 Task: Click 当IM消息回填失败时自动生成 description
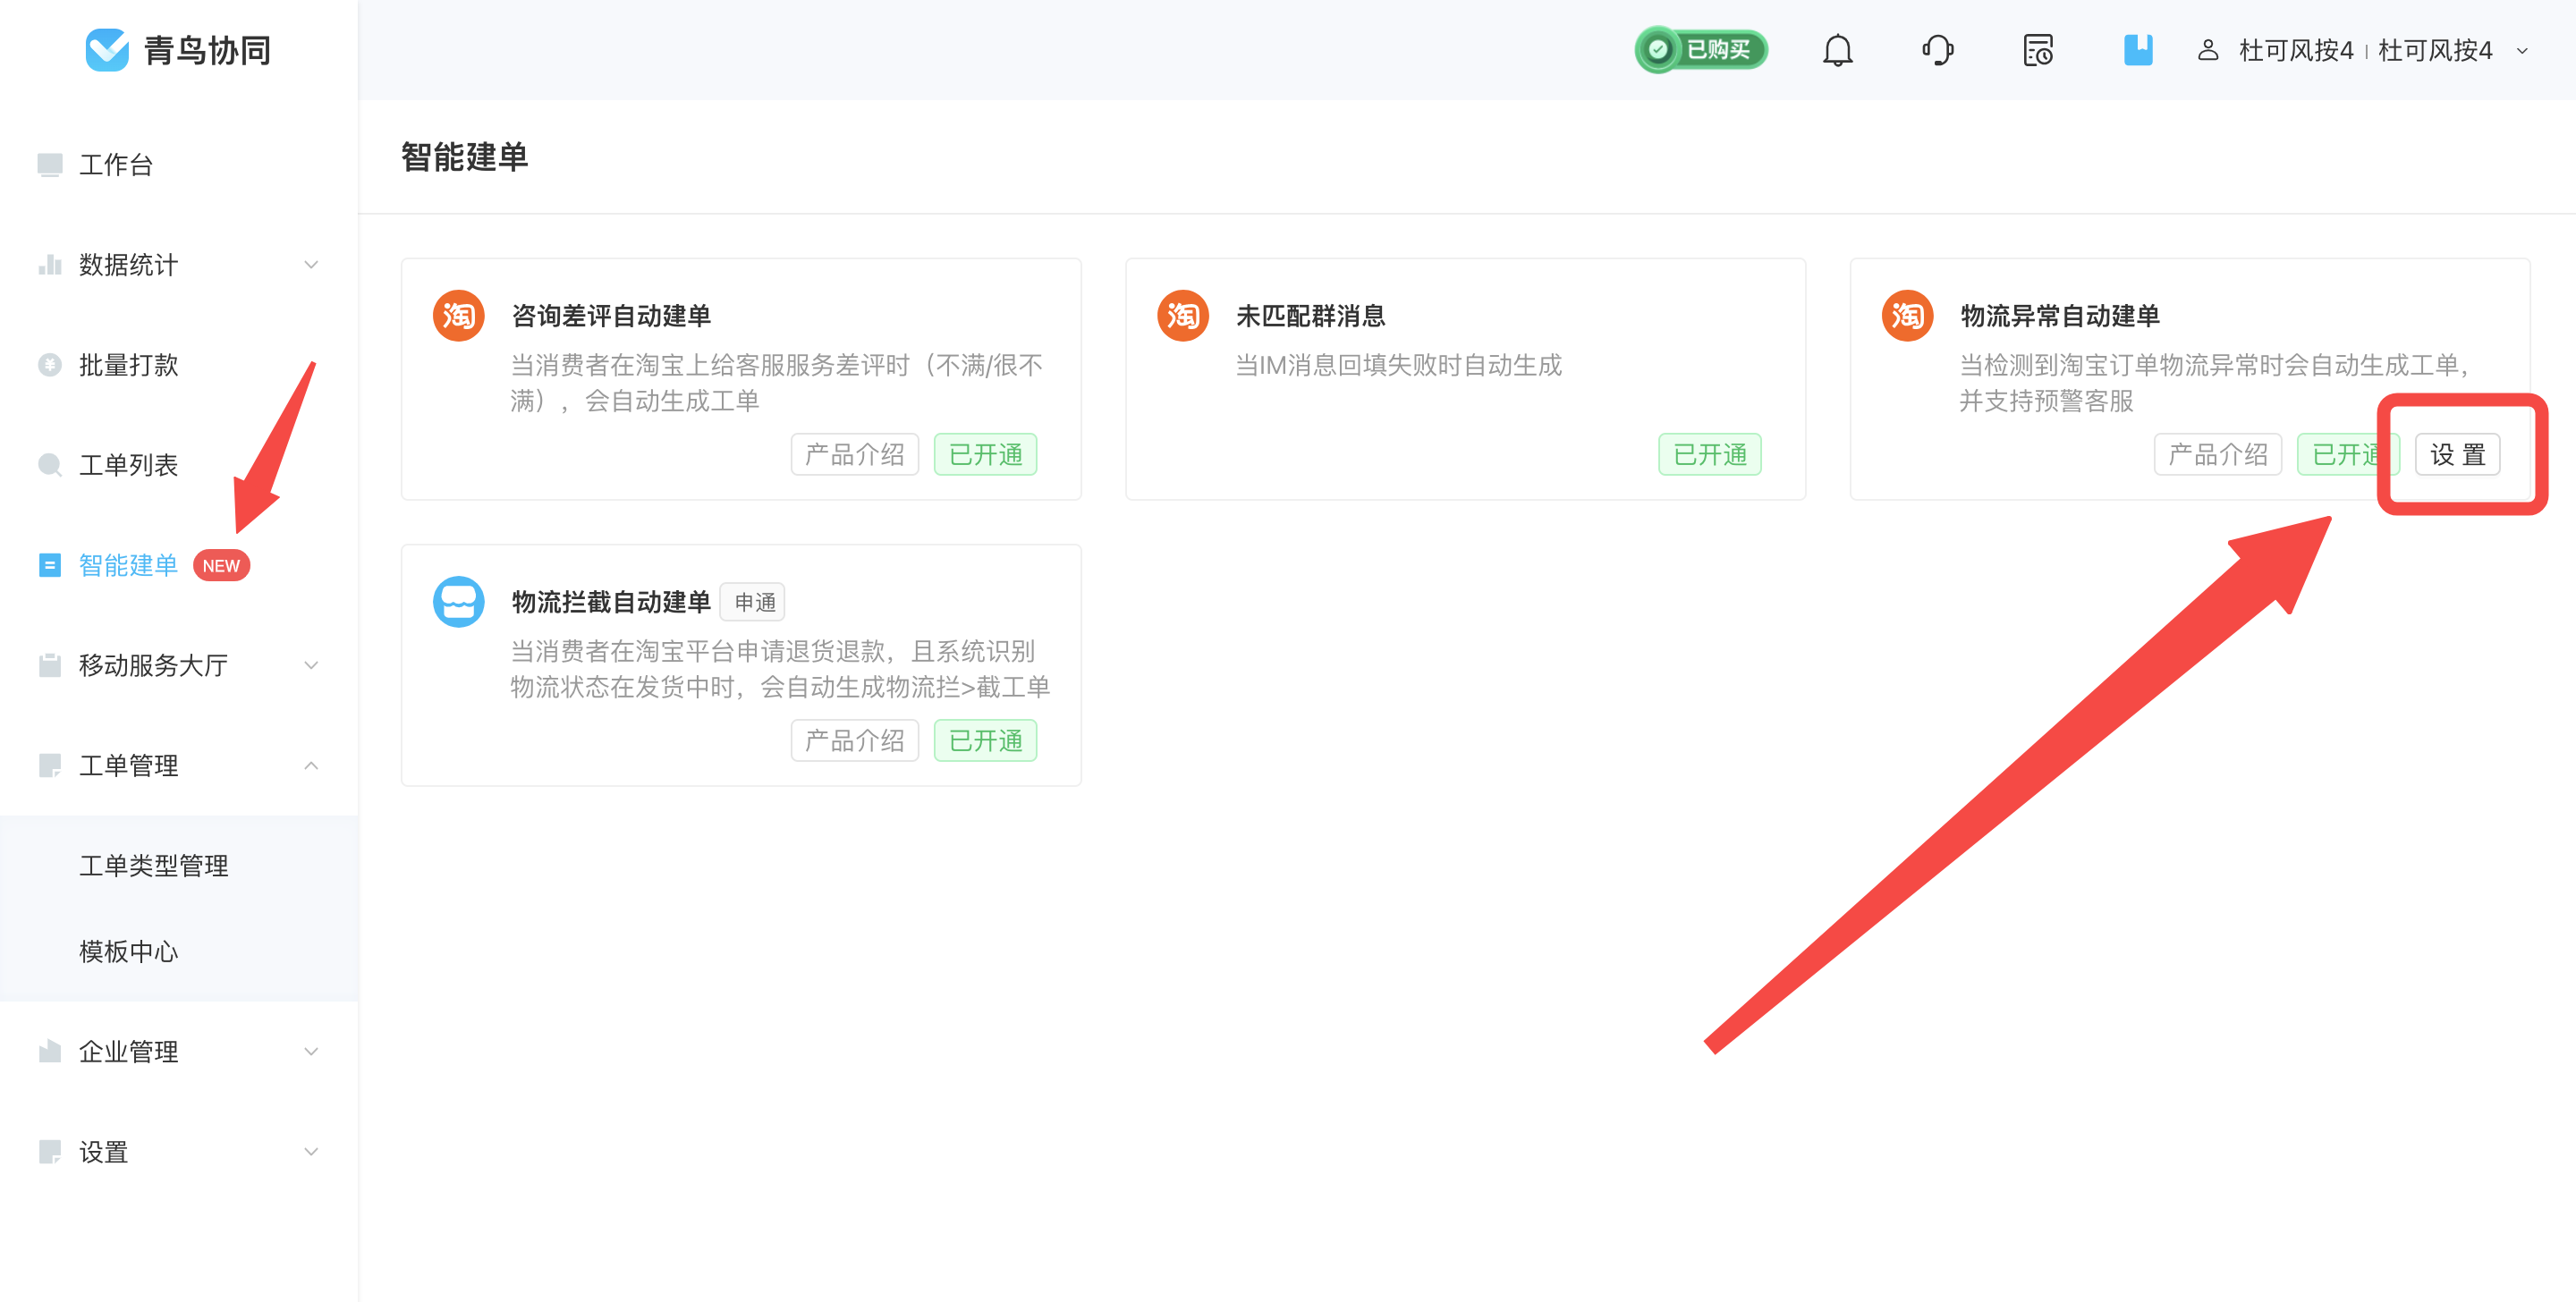click(x=1398, y=365)
